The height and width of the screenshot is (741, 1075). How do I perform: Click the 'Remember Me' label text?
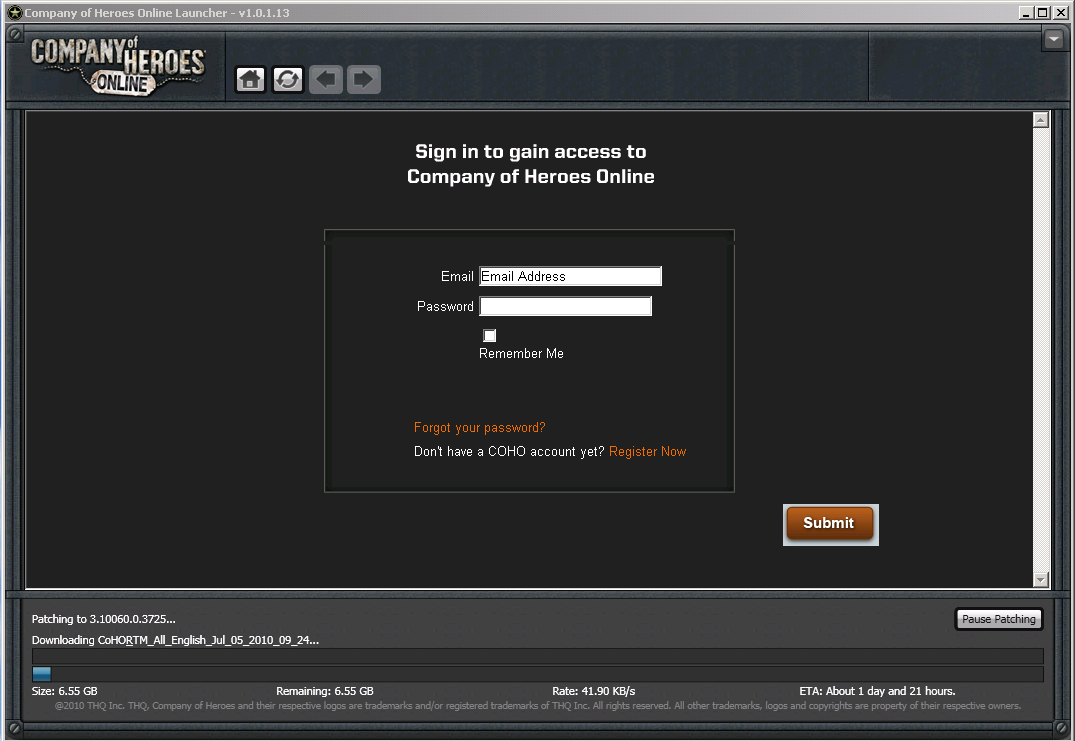pyautogui.click(x=521, y=354)
